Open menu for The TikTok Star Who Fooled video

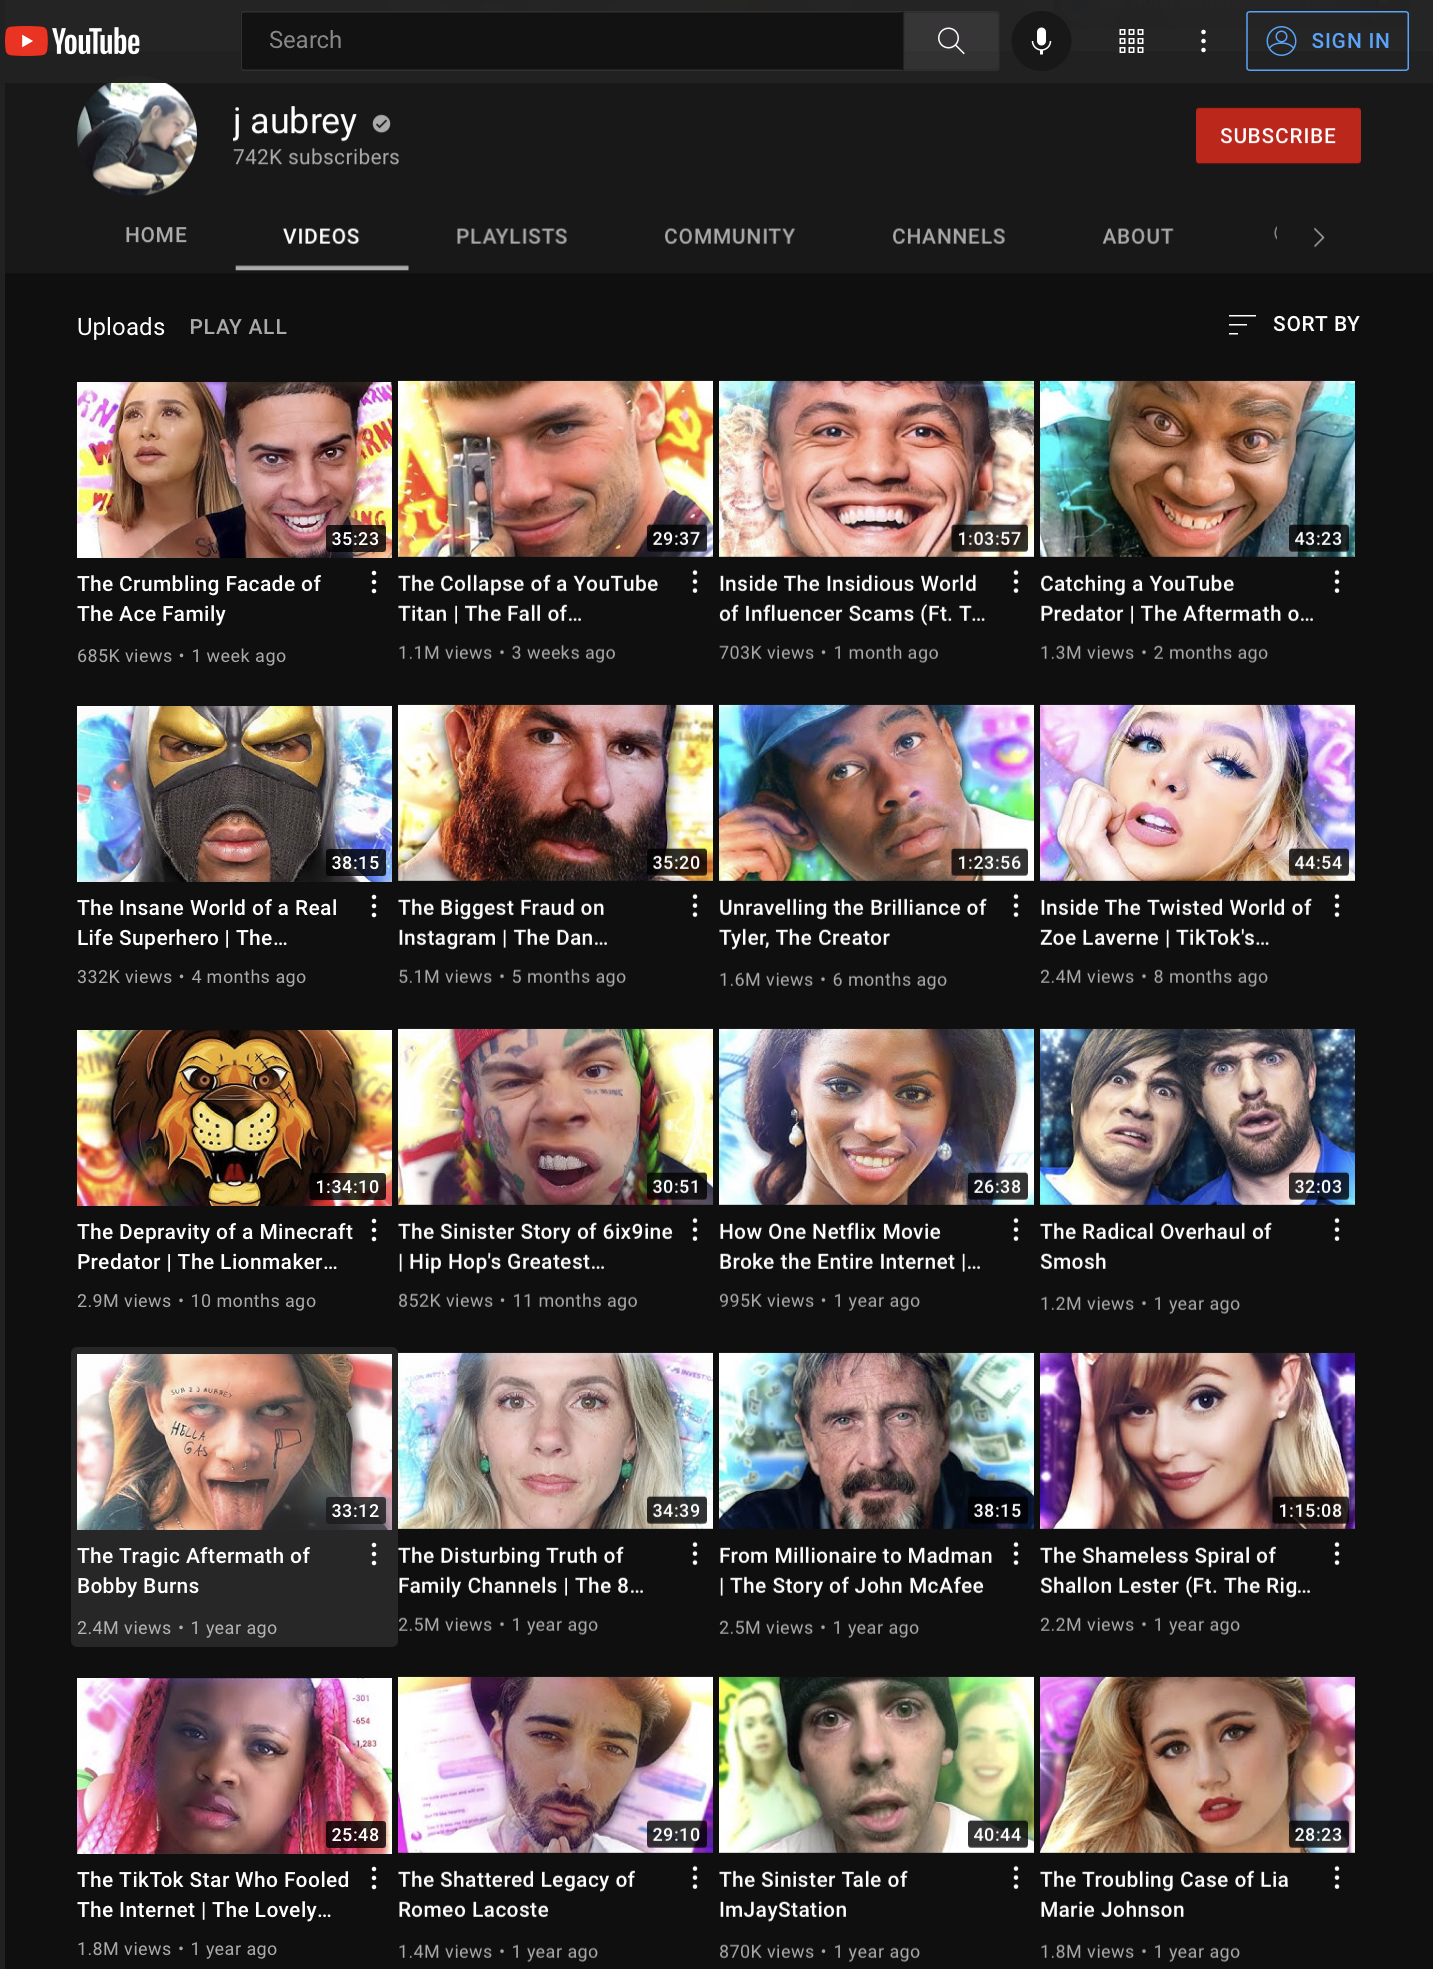(x=374, y=1878)
